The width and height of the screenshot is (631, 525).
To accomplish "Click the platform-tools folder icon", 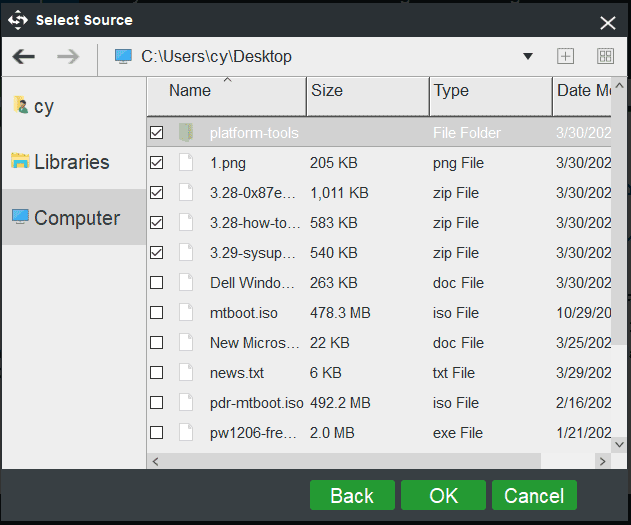I will click(x=186, y=133).
